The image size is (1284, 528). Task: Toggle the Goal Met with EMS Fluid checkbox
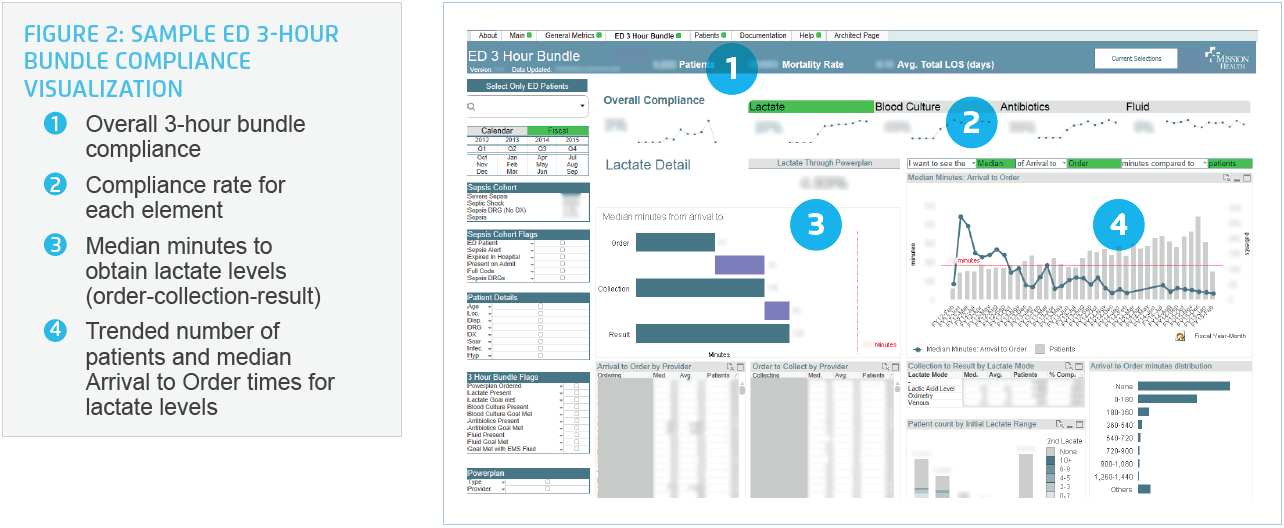tap(577, 449)
